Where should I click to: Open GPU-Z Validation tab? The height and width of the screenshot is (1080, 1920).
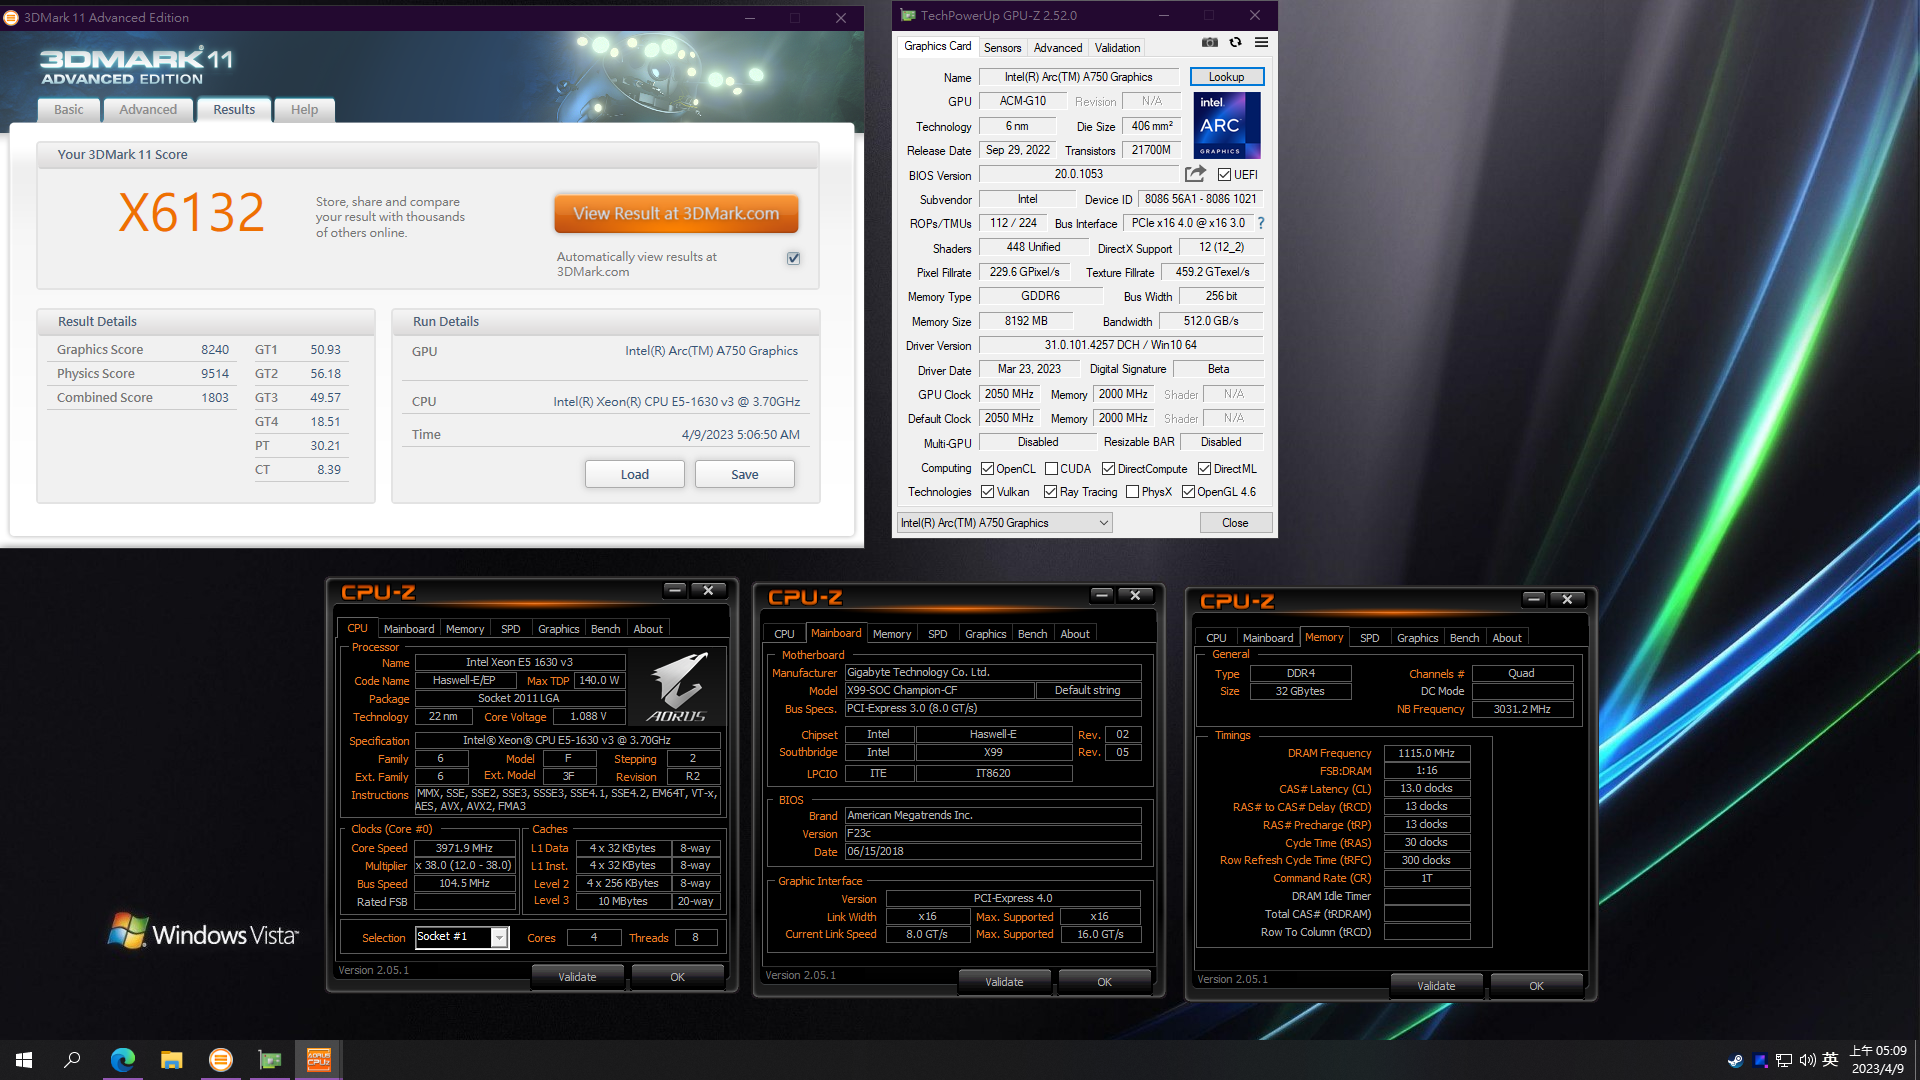coord(1117,47)
